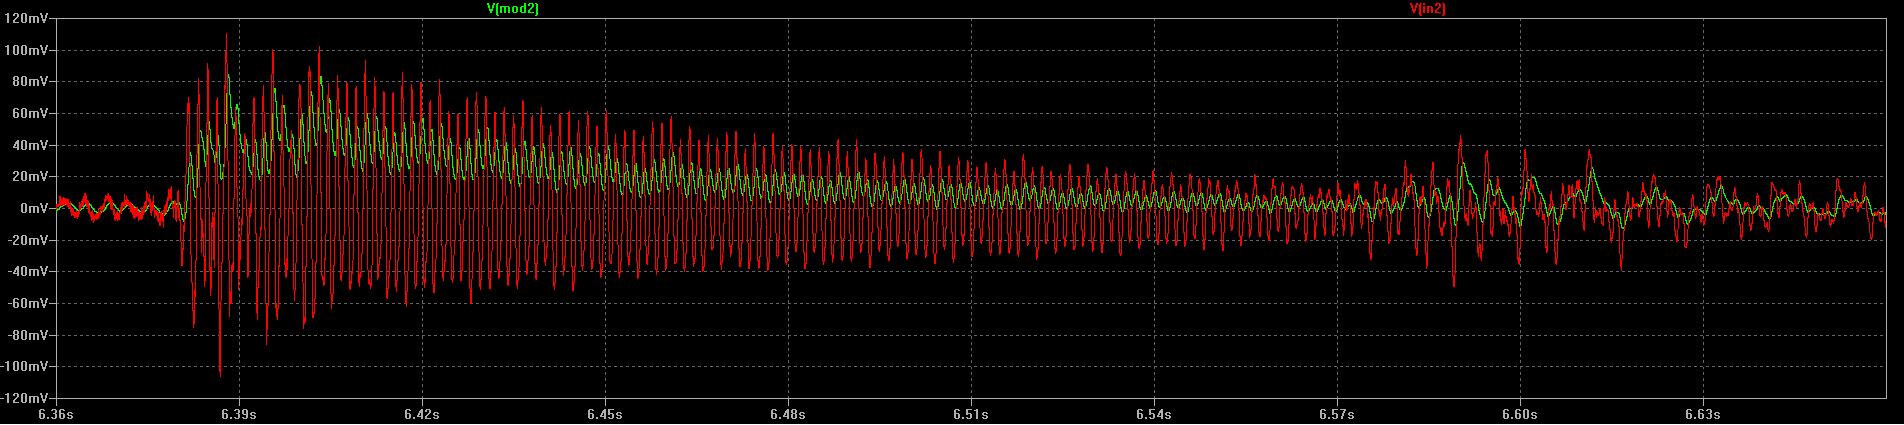Click the 6.63s time axis label
1904x425 pixels.
[1702, 414]
